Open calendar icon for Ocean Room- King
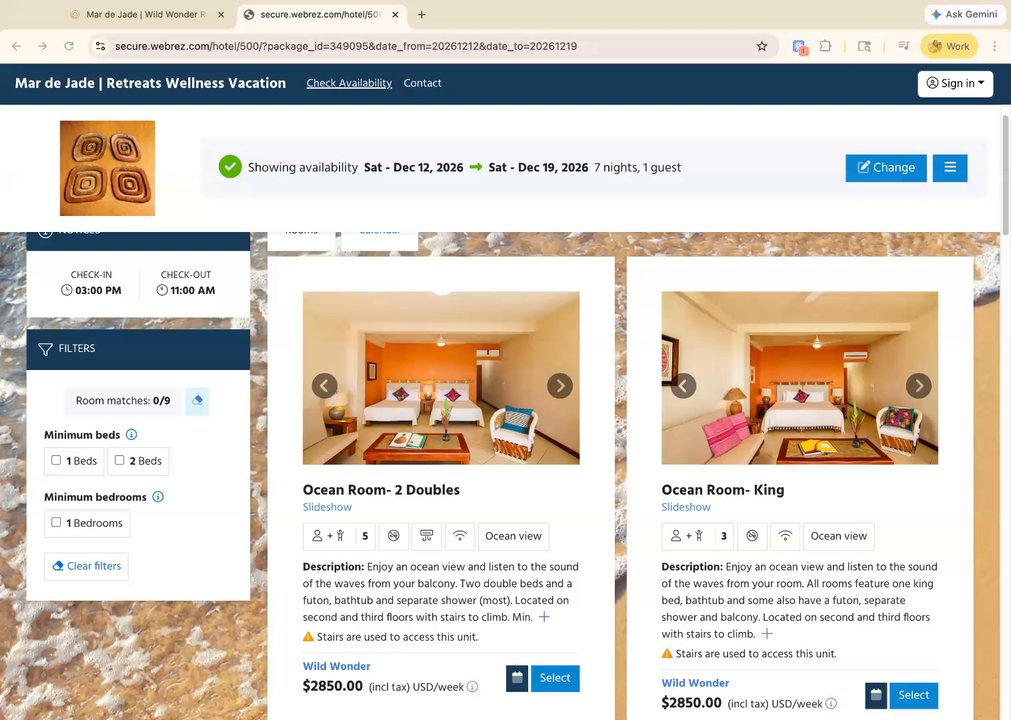Image resolution: width=1011 pixels, height=720 pixels. click(x=876, y=696)
